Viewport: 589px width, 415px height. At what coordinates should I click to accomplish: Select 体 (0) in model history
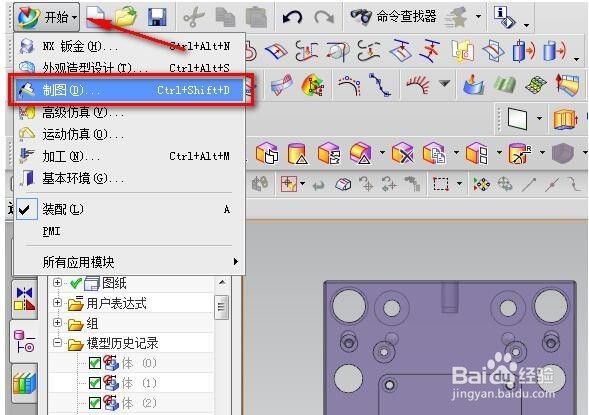pyautogui.click(x=139, y=363)
